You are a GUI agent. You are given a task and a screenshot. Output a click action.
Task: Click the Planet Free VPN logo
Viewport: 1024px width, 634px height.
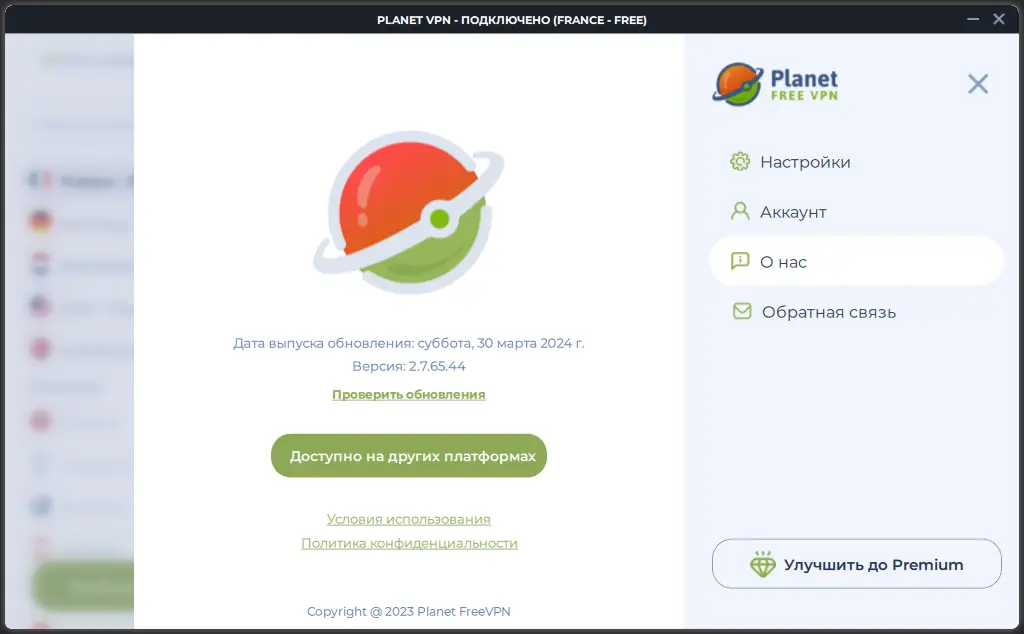pos(775,84)
